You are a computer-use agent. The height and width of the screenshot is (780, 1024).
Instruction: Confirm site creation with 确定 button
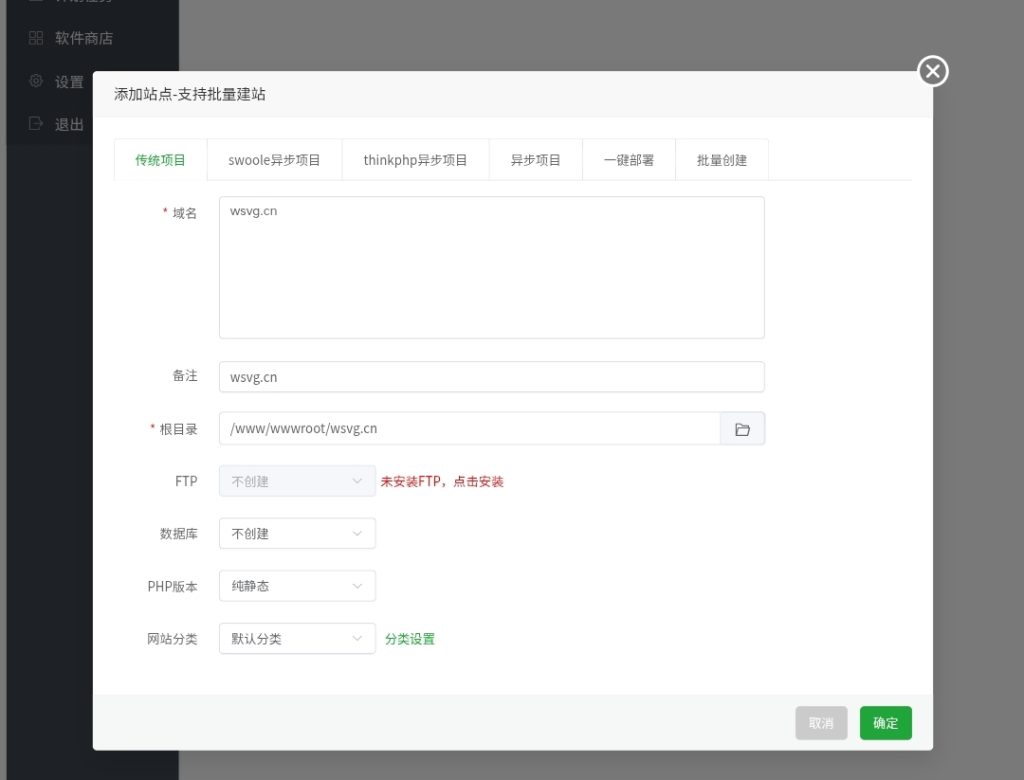pos(885,722)
